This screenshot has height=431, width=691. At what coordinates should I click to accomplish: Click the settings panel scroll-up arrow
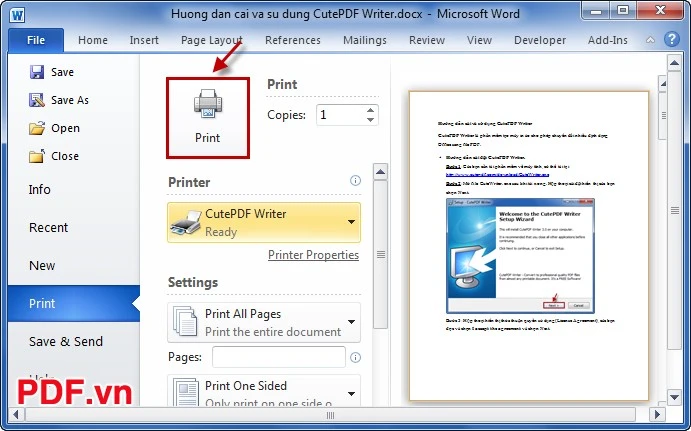[x=380, y=172]
